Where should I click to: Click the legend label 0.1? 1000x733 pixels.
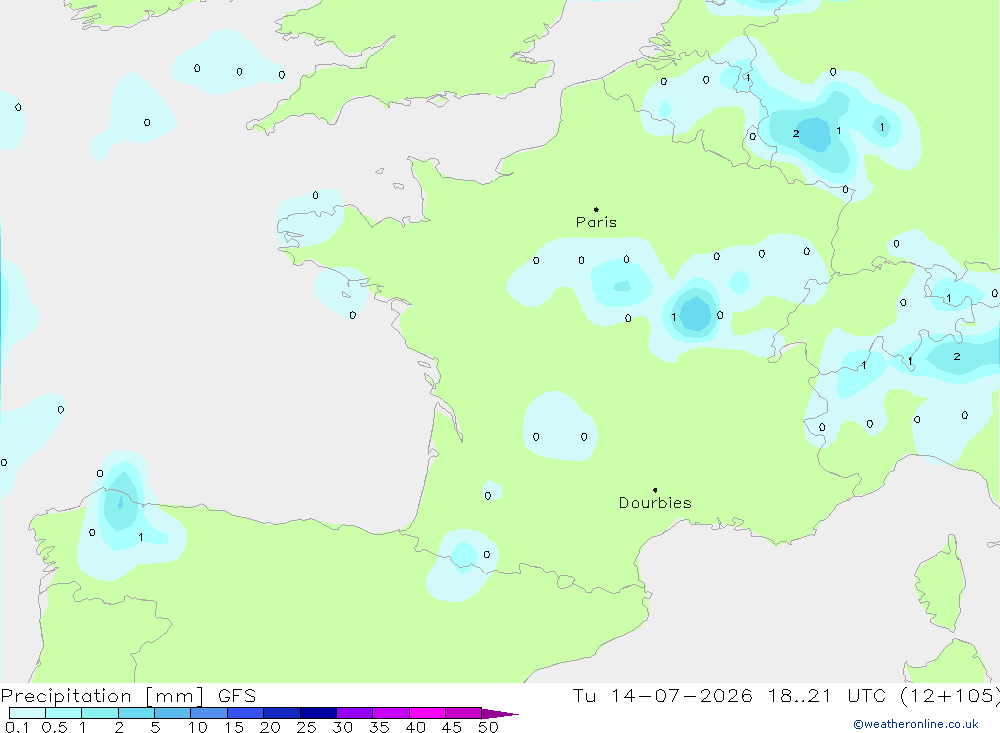(17, 727)
